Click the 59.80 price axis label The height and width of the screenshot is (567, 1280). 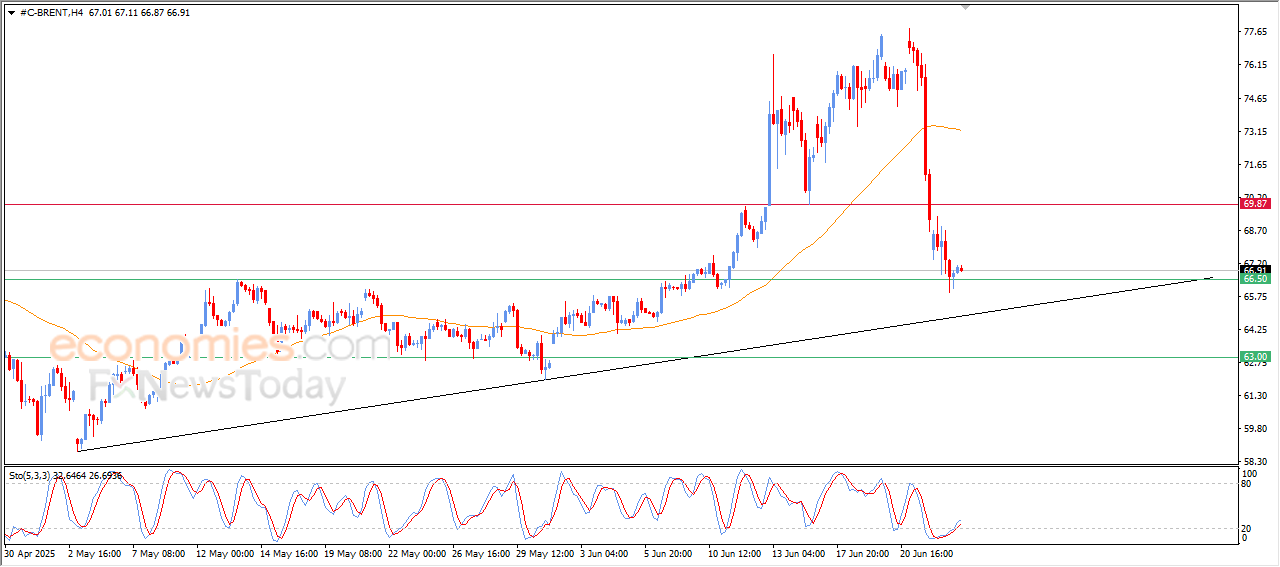pyautogui.click(x=1255, y=429)
